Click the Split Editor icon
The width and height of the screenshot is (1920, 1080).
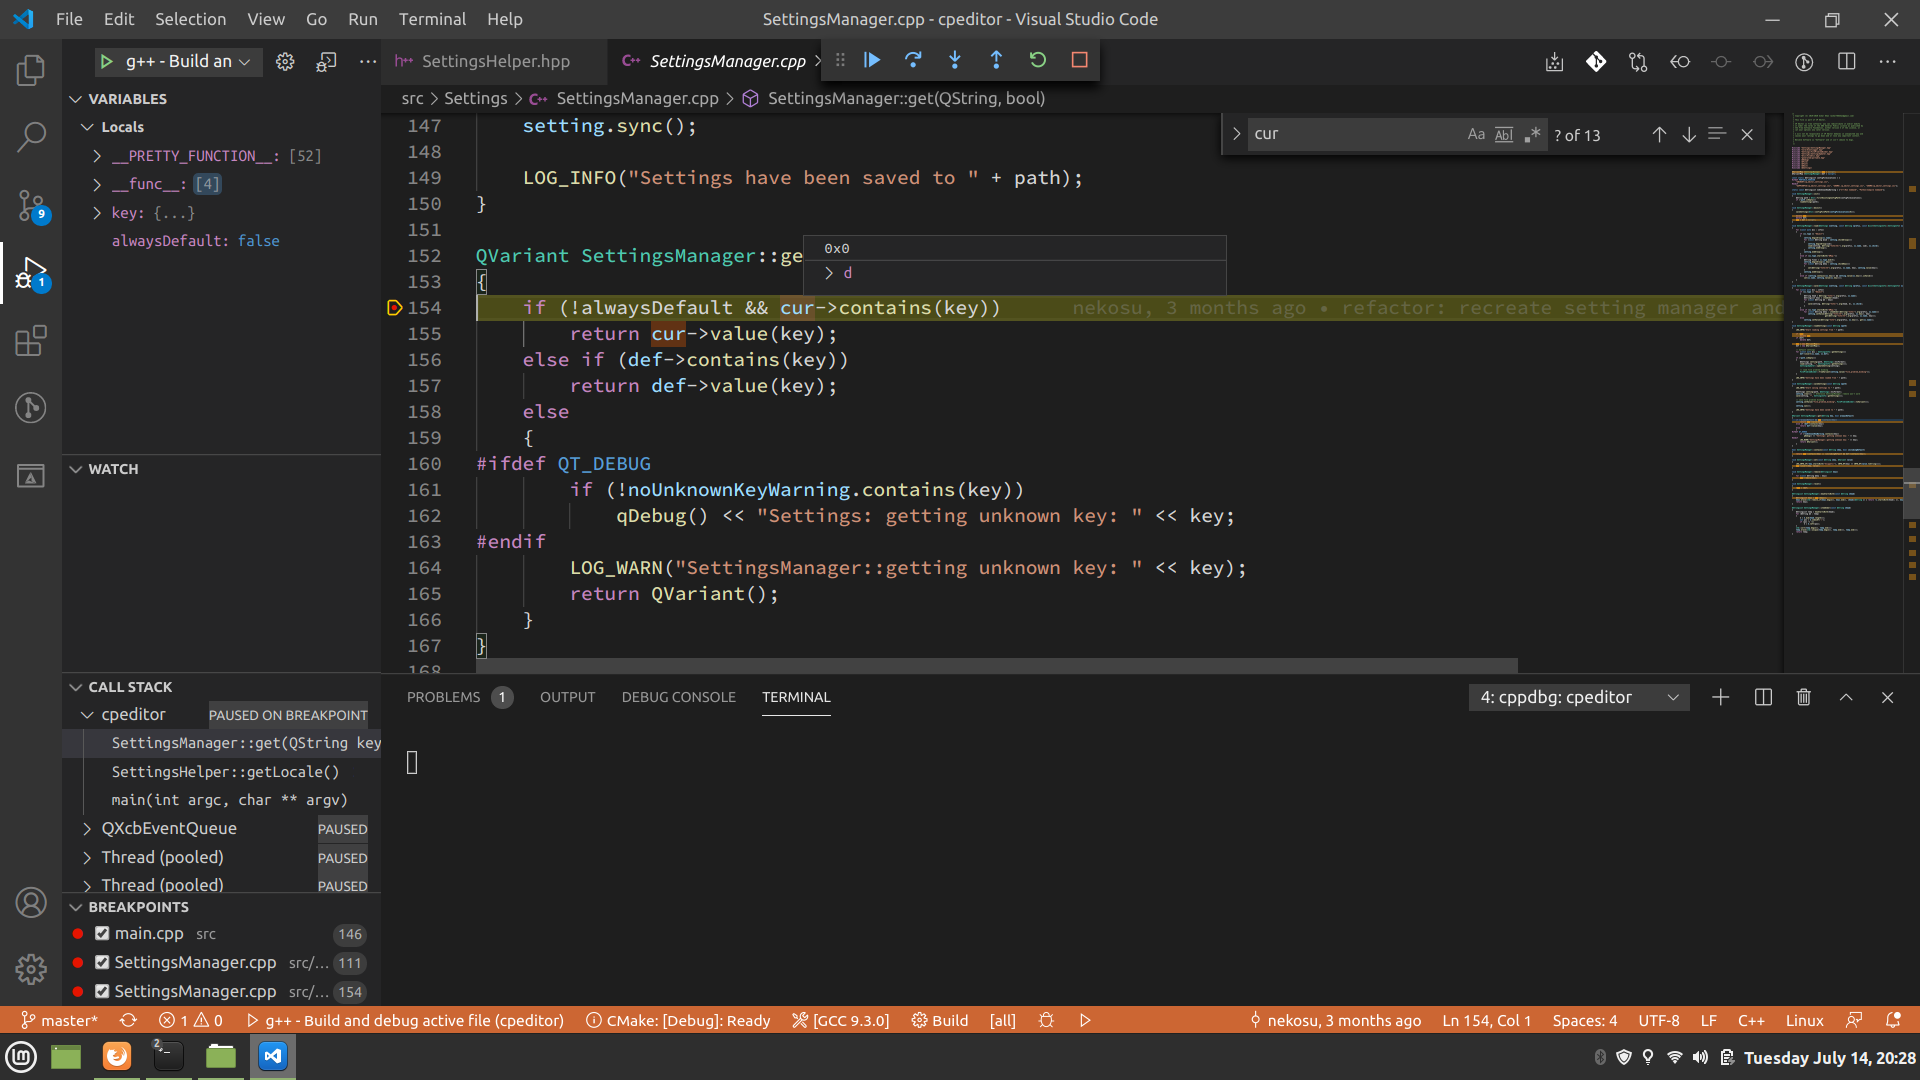(1845, 61)
